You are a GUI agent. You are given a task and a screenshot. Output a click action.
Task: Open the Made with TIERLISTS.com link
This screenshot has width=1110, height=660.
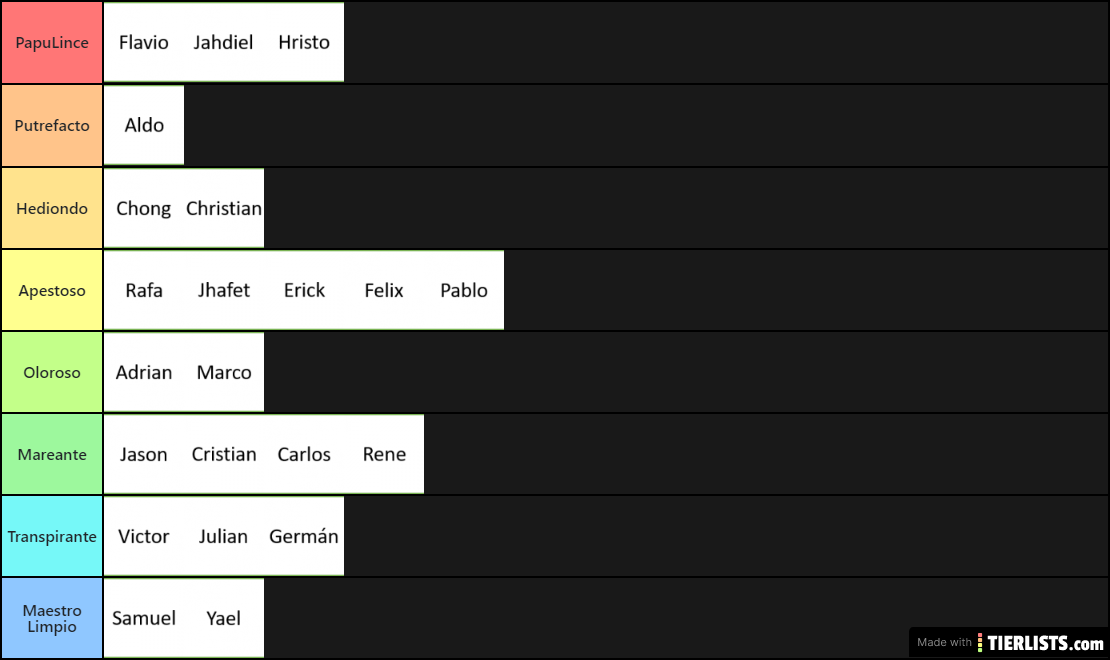coord(1009,643)
